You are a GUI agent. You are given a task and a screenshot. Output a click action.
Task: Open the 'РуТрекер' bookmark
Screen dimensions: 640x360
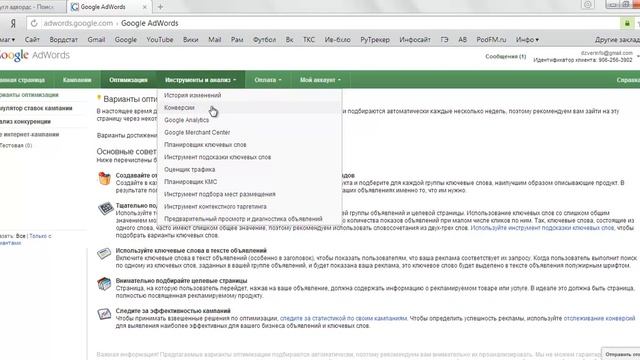[x=375, y=40]
